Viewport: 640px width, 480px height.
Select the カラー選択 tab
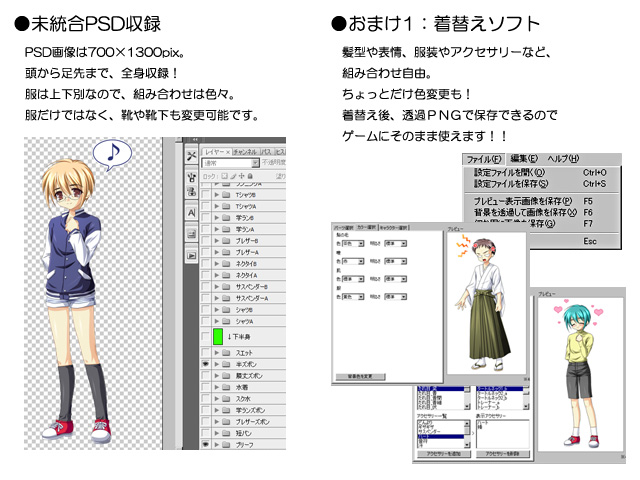[x=367, y=227]
